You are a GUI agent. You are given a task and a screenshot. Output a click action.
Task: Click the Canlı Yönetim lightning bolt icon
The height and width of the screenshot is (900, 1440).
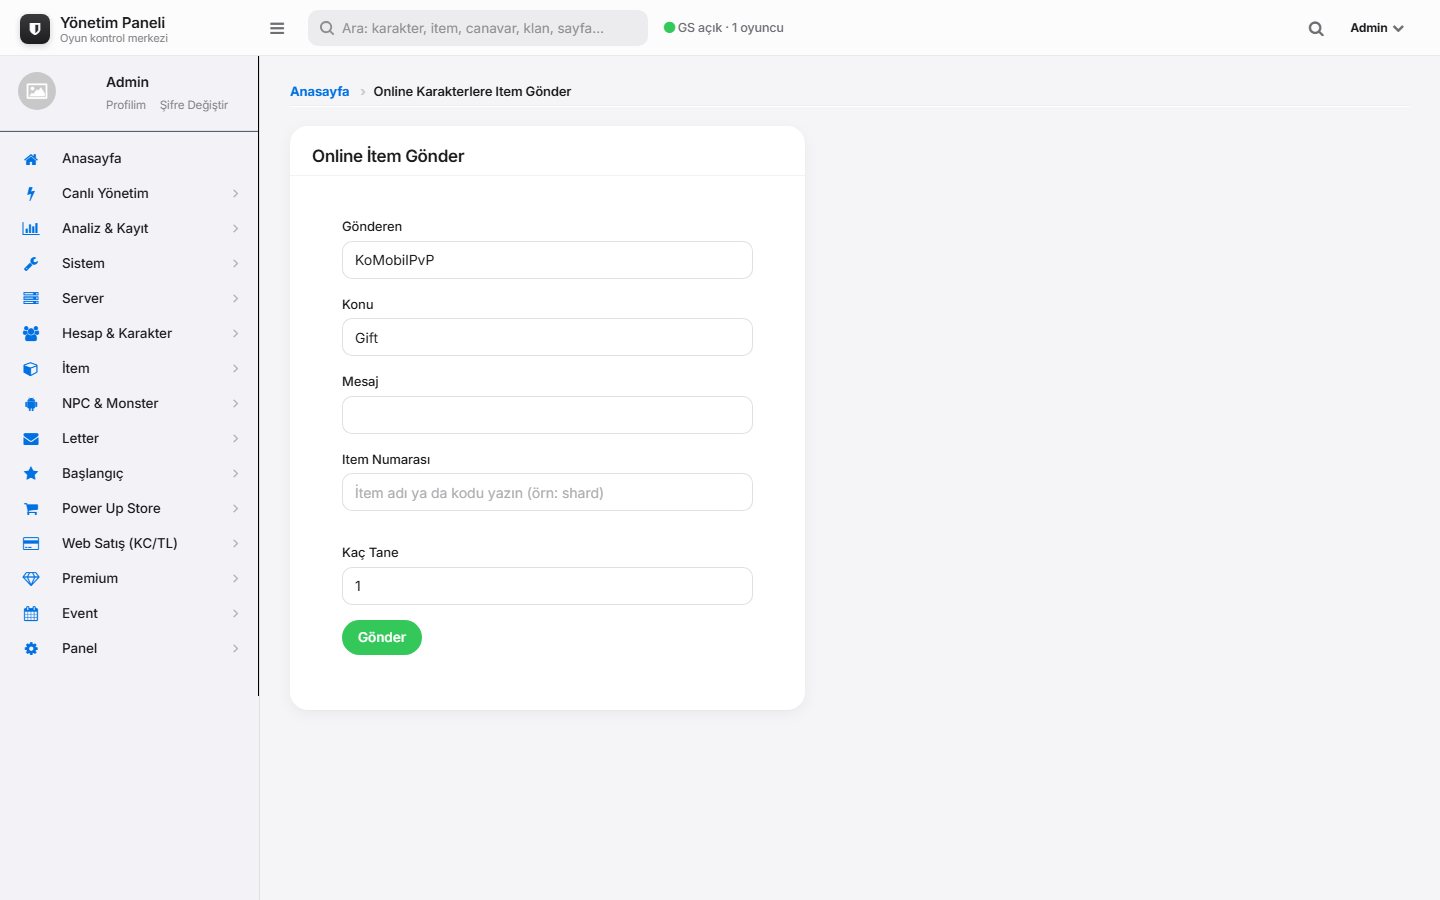coord(31,194)
